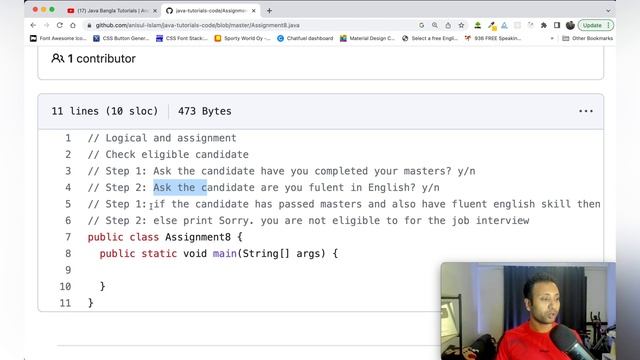This screenshot has width=640, height=360.
Task: Click the macOS red close window button
Action: [35, 10]
